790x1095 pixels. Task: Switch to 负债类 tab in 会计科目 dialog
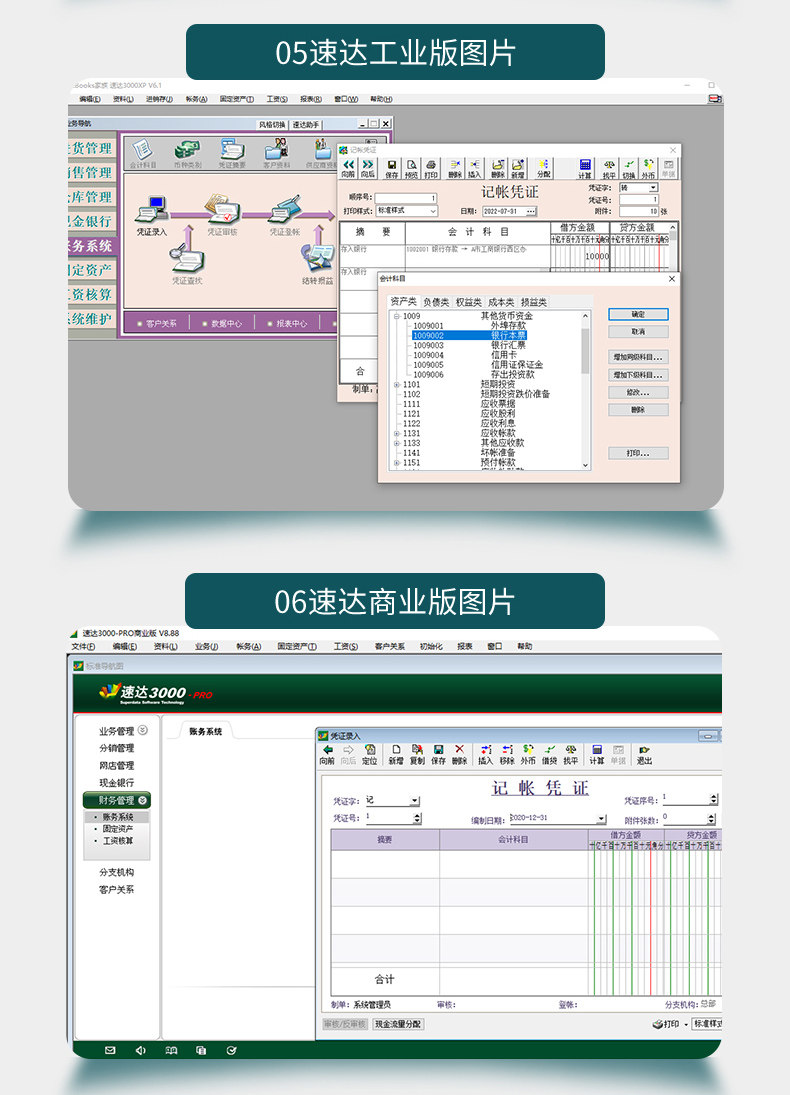[436, 302]
